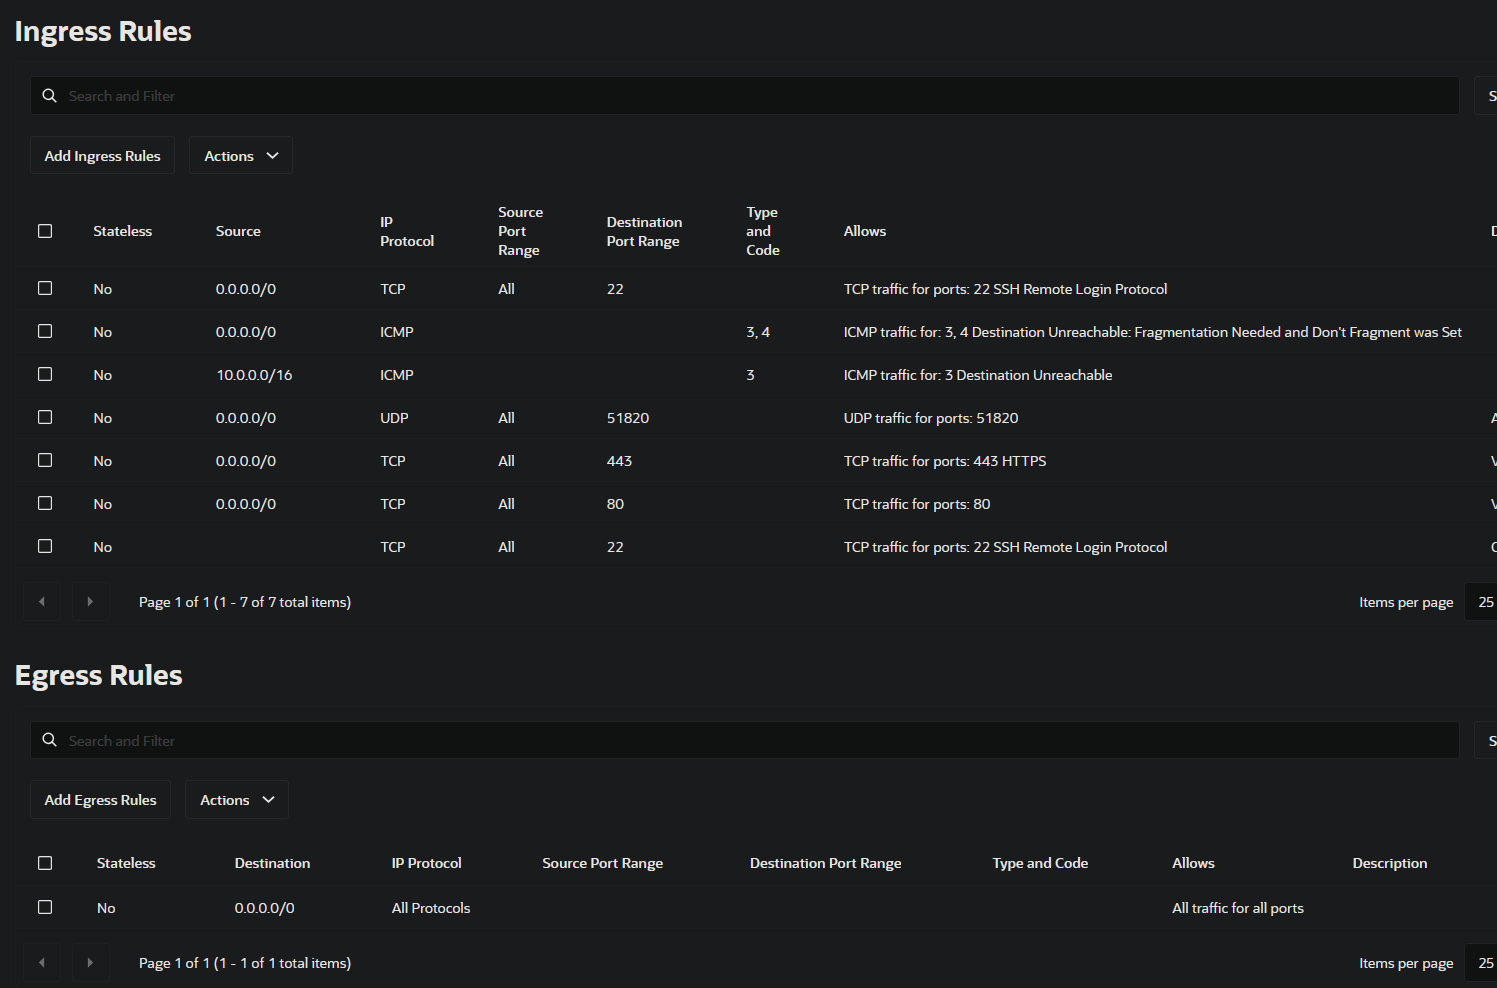Click 'TCP traffic for ports: 443 HTTPS'

(945, 461)
